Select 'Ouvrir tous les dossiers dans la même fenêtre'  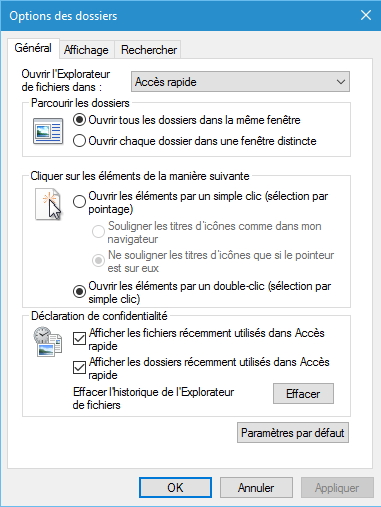(x=186, y=120)
